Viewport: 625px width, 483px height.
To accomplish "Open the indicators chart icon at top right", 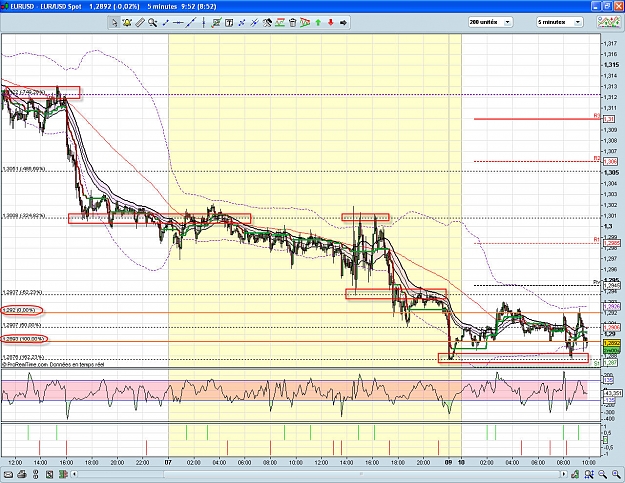I will click(609, 22).
